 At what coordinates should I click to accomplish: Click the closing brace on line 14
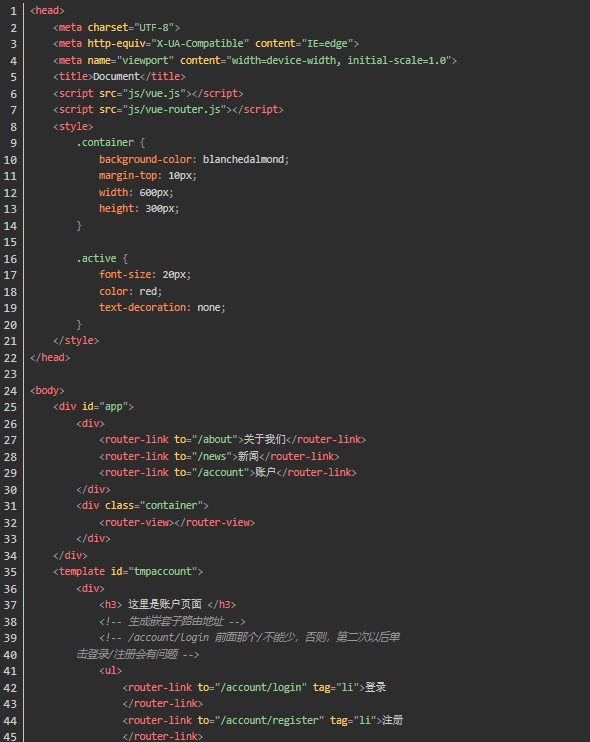coord(79,226)
